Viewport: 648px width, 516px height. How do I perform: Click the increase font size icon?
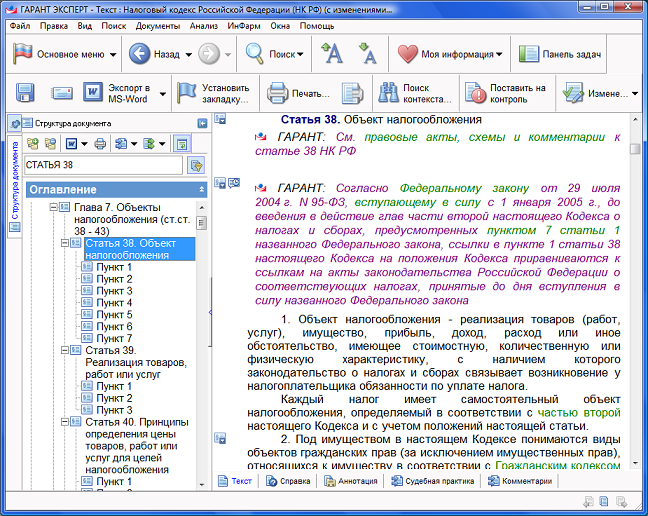point(333,54)
